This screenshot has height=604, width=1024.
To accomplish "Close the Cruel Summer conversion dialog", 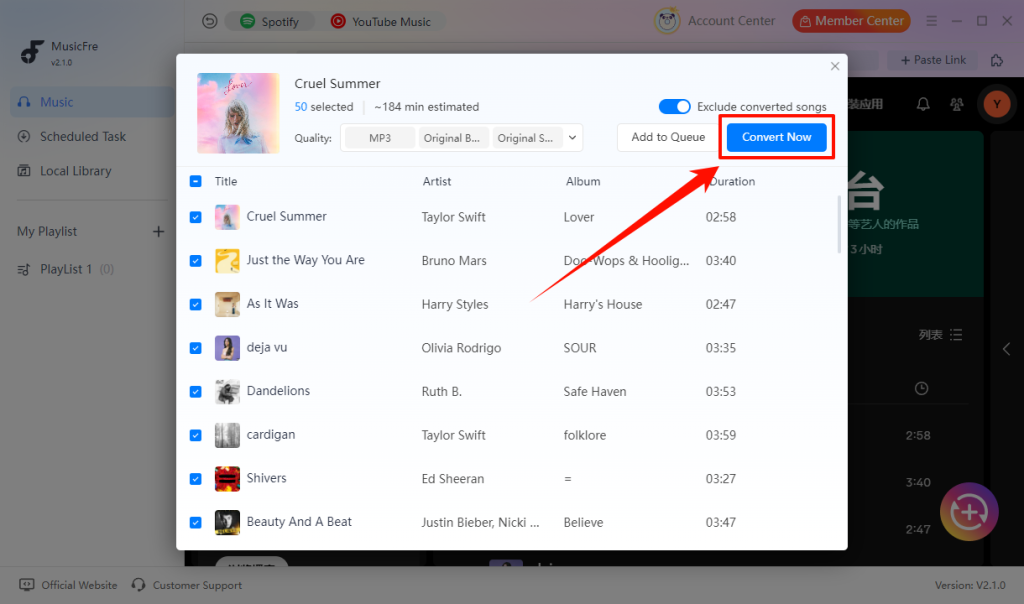I will pos(835,66).
